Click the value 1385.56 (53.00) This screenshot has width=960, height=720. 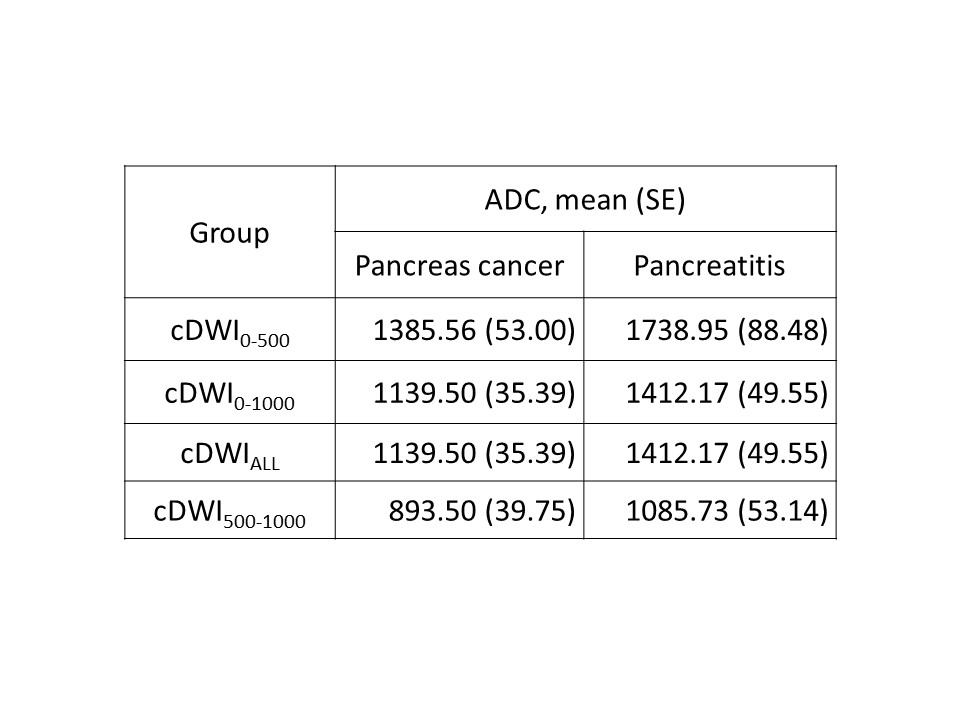(x=473, y=330)
